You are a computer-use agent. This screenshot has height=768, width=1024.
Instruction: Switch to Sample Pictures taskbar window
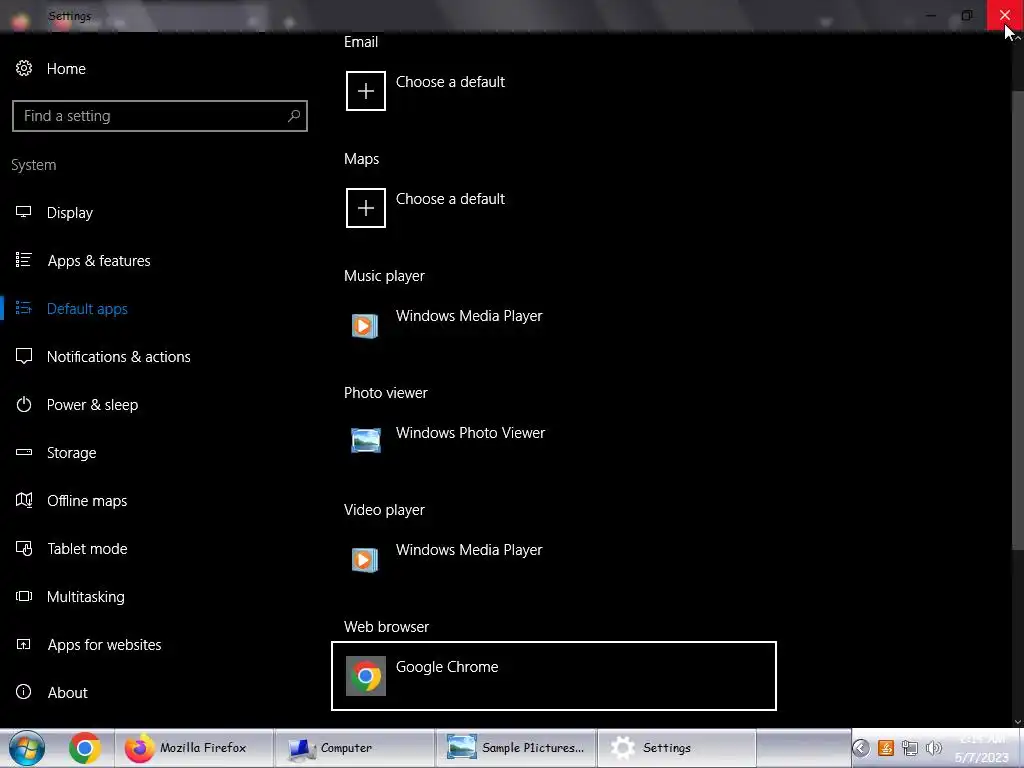[x=516, y=748]
